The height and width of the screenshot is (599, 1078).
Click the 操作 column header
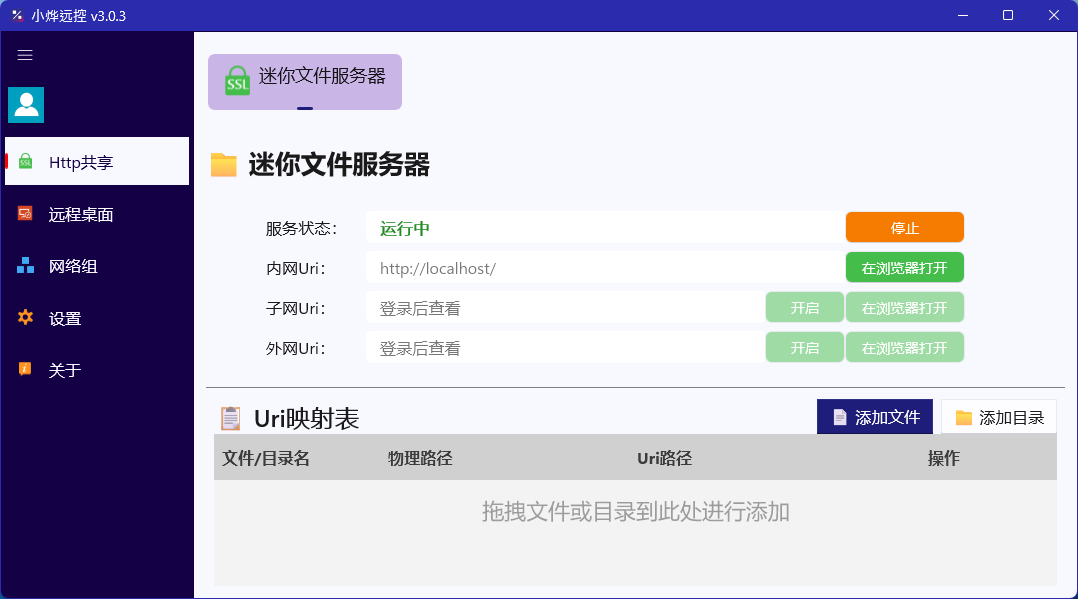[943, 458]
